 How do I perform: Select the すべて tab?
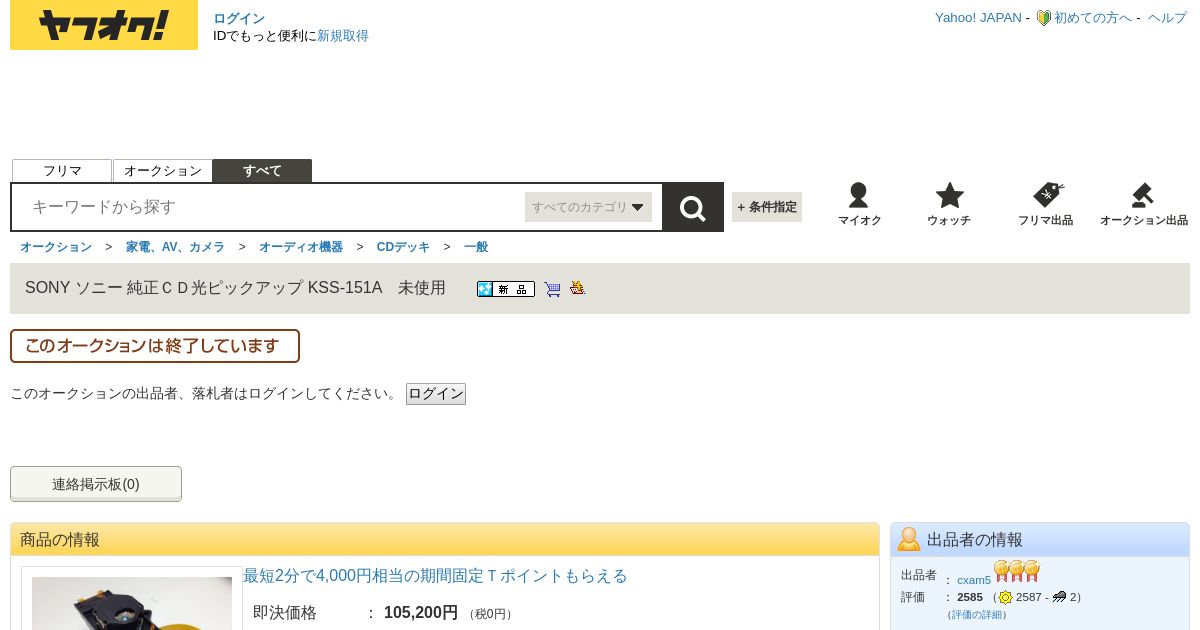tap(262, 171)
